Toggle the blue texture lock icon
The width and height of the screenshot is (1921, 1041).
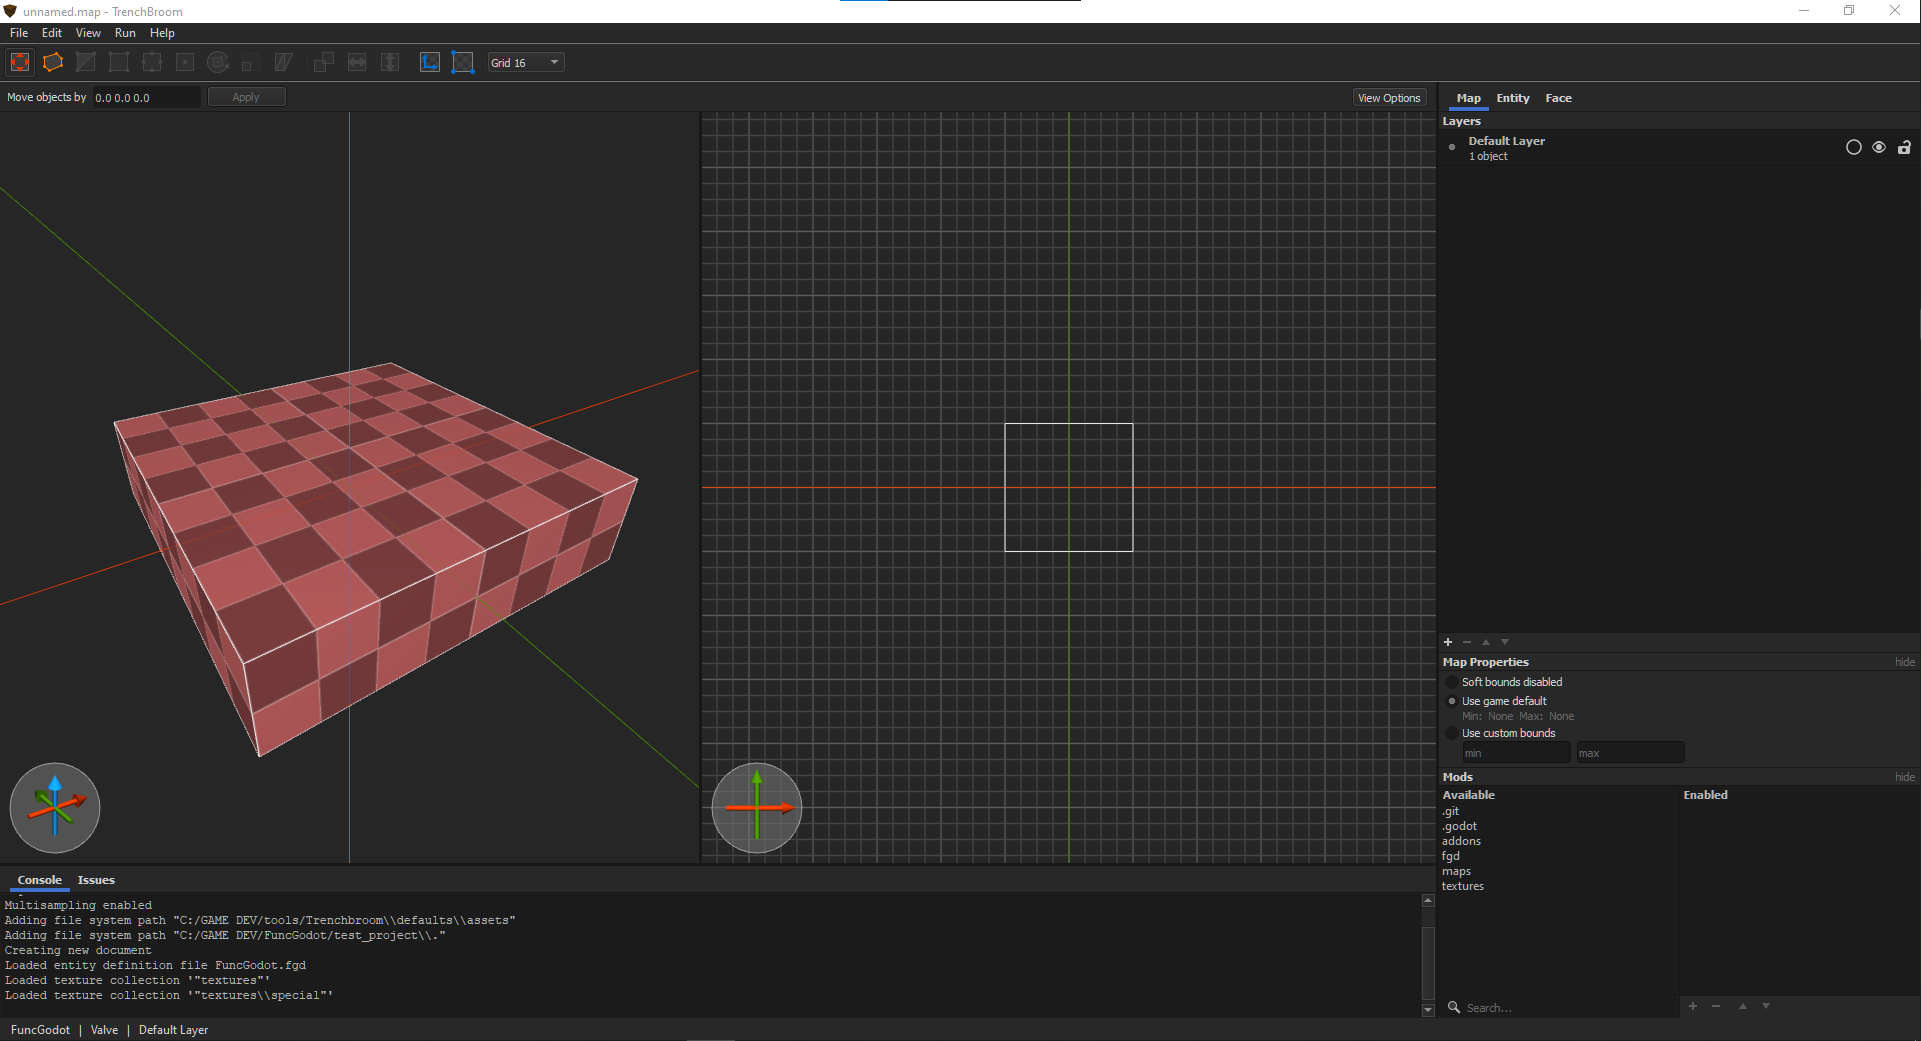[430, 62]
